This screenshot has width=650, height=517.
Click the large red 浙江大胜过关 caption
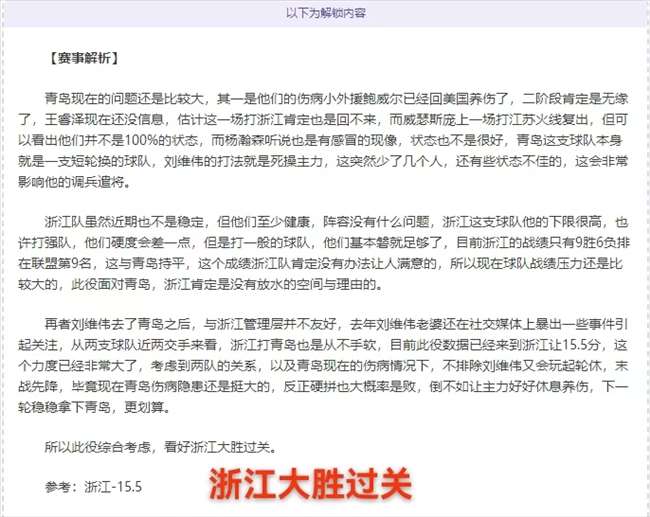pyautogui.click(x=310, y=484)
